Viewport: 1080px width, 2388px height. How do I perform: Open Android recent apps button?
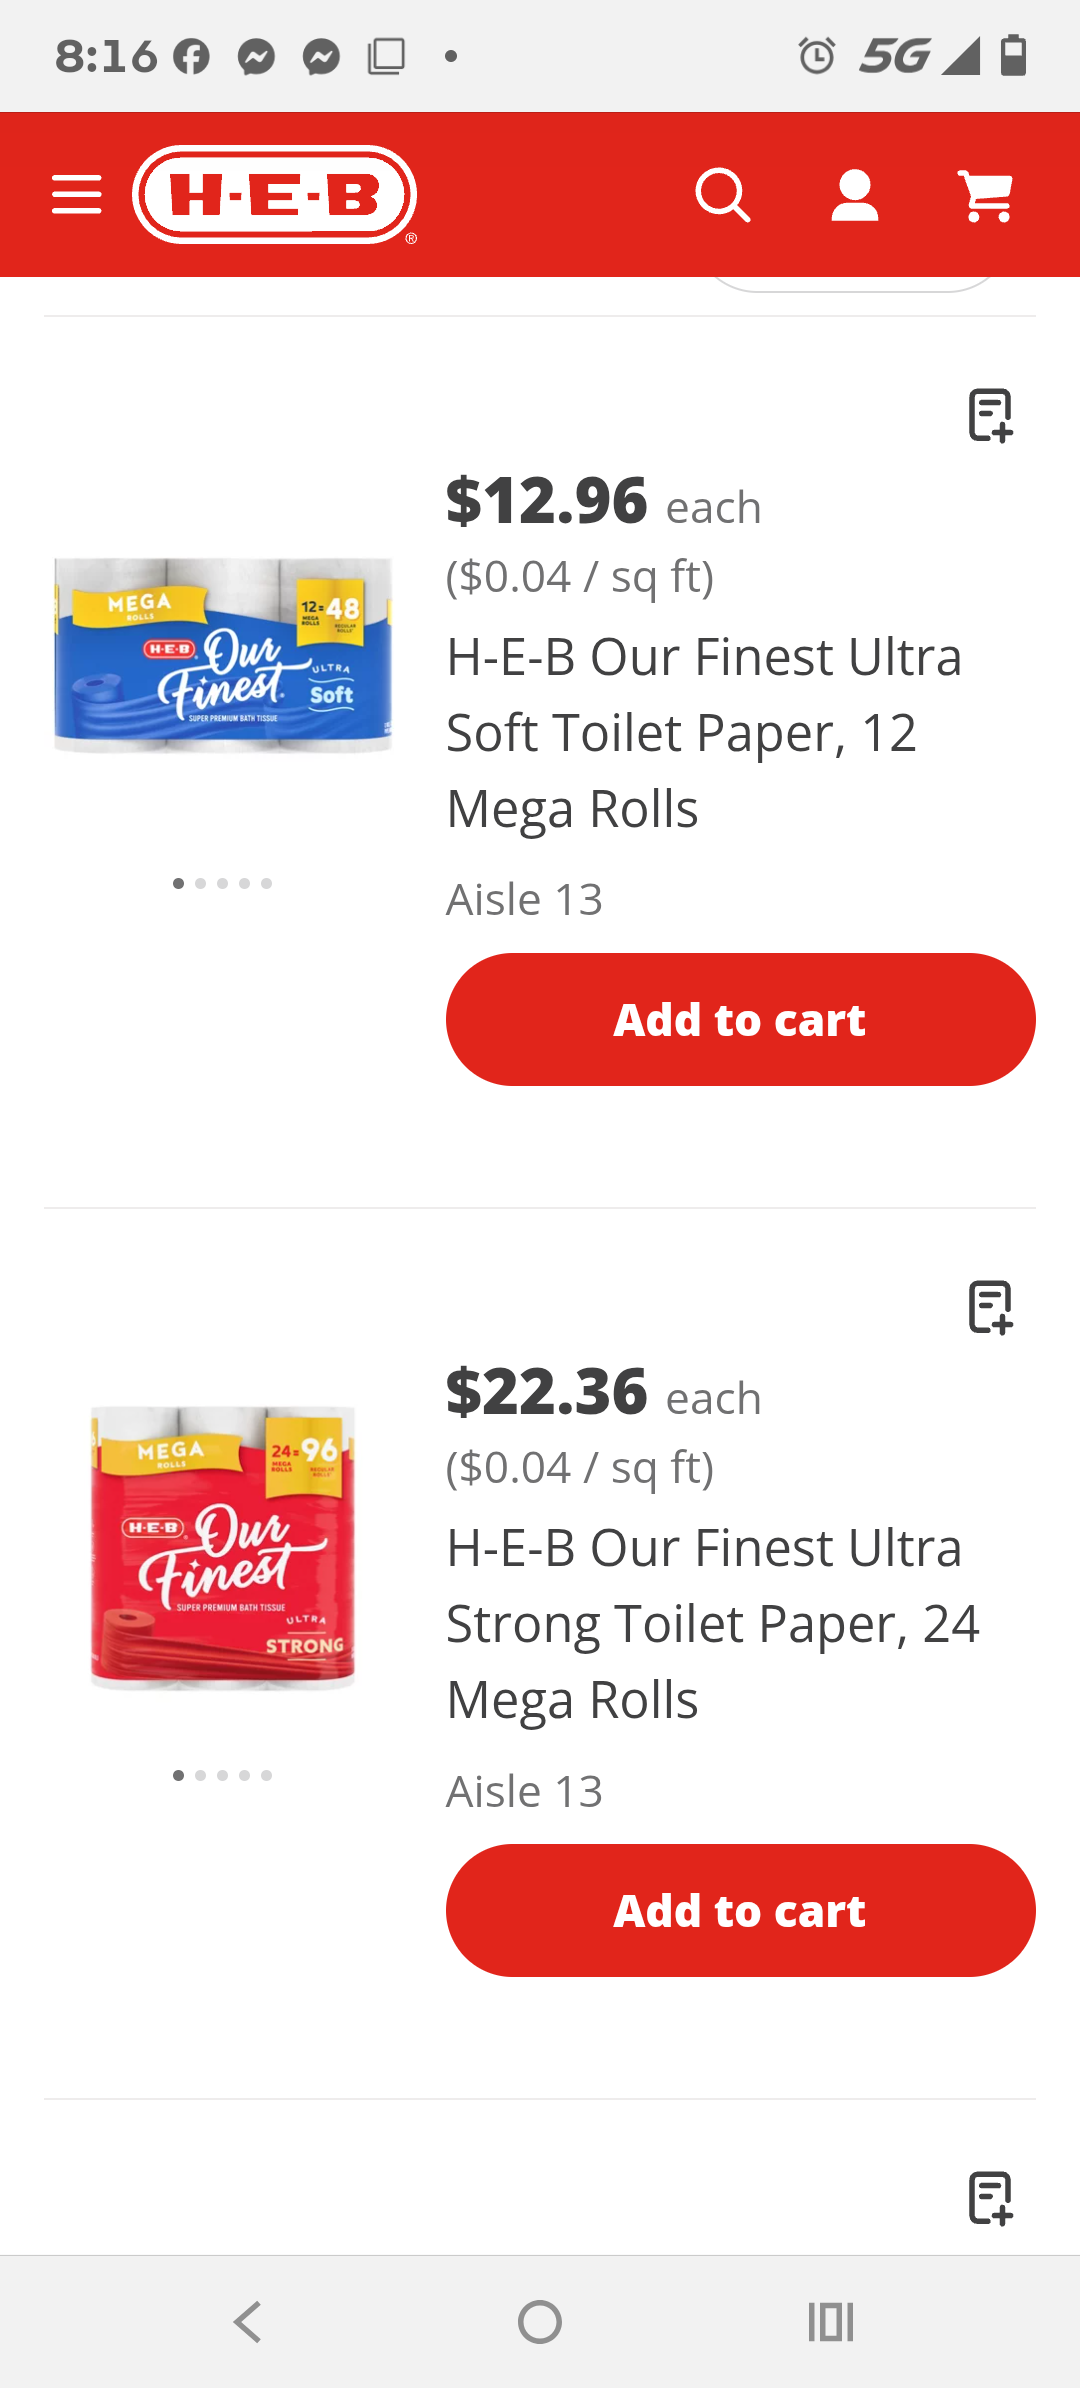tap(831, 2322)
